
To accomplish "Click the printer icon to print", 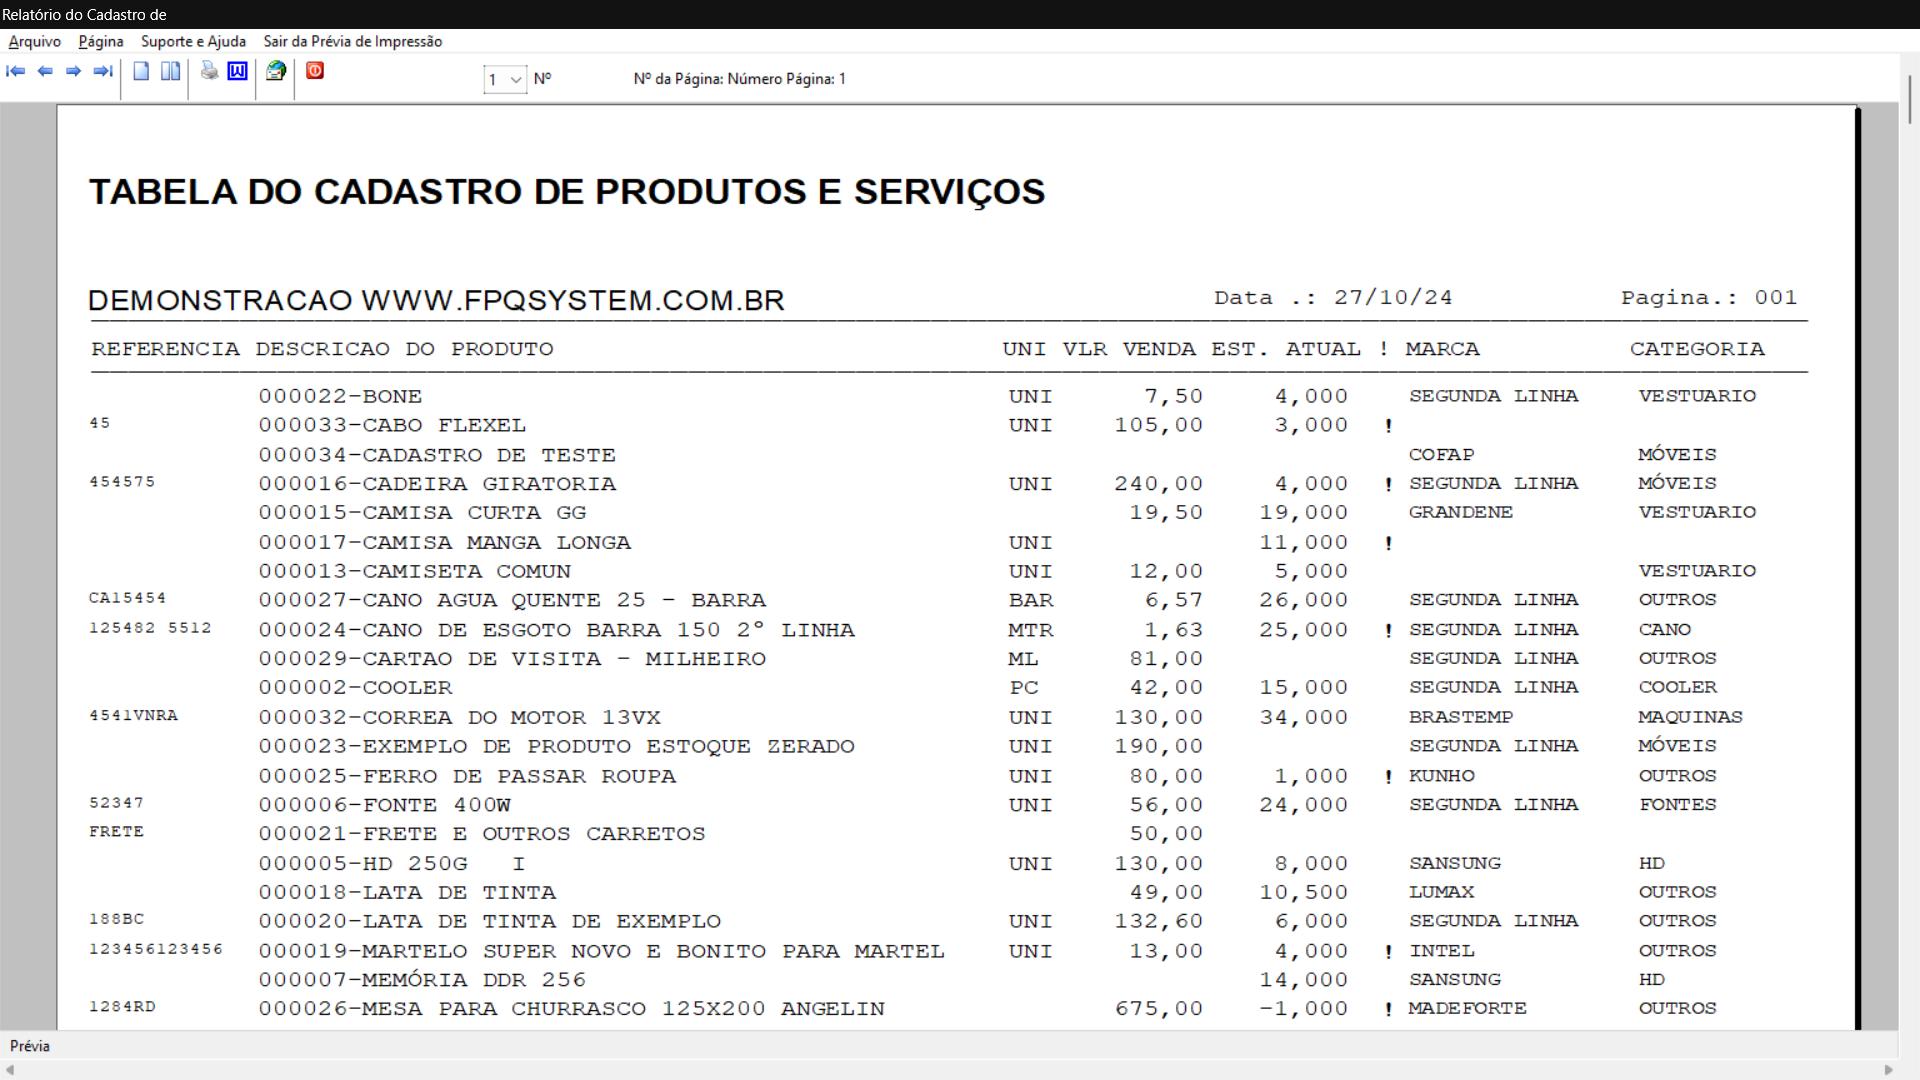I will point(209,70).
